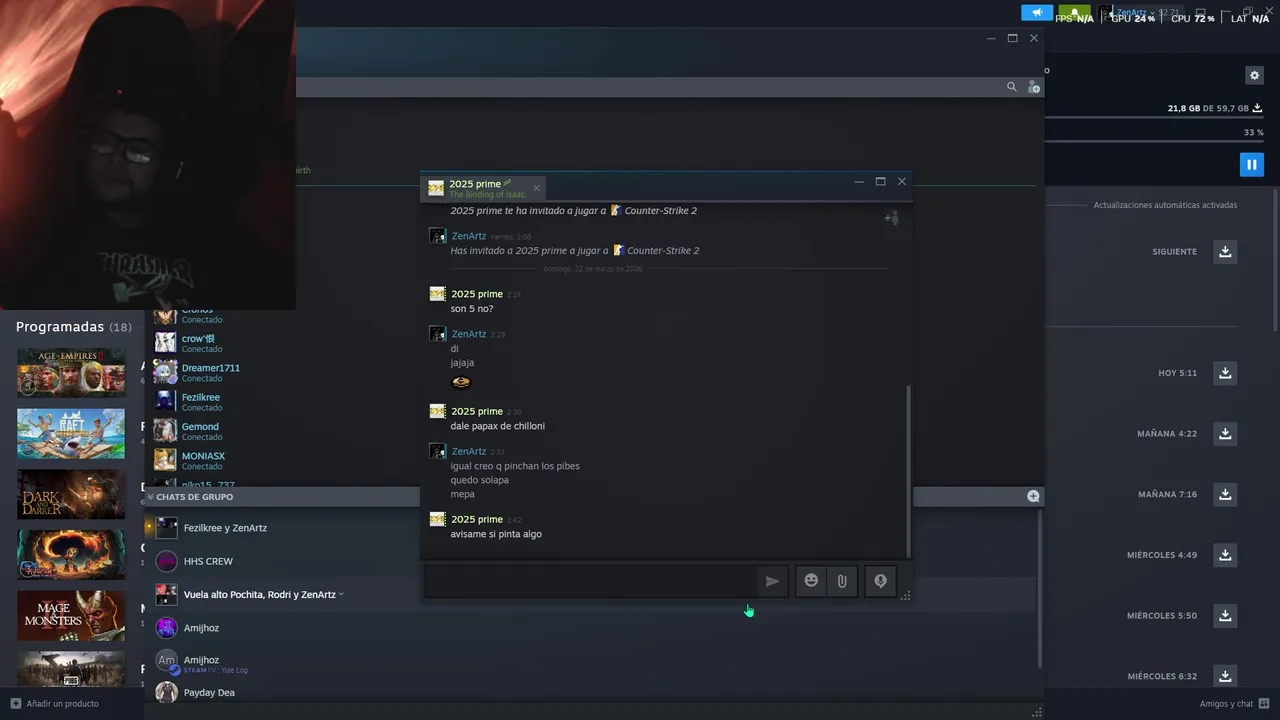This screenshot has width=1280, height=720.
Task: Create a new group chat with plus icon
Action: tap(1033, 496)
